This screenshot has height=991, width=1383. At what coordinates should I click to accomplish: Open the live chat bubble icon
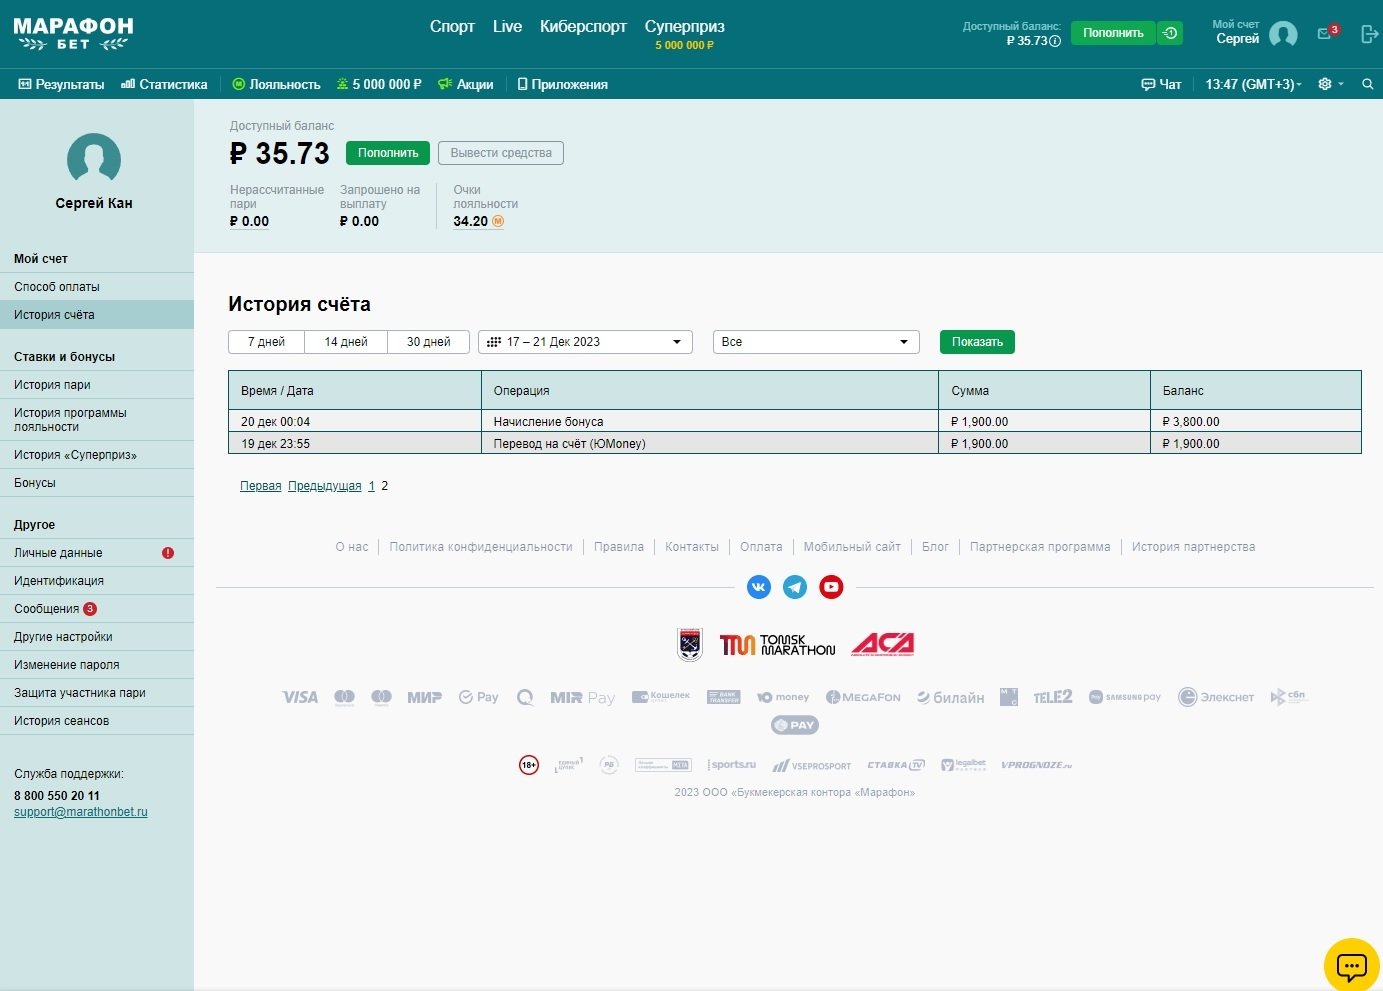tap(1351, 966)
